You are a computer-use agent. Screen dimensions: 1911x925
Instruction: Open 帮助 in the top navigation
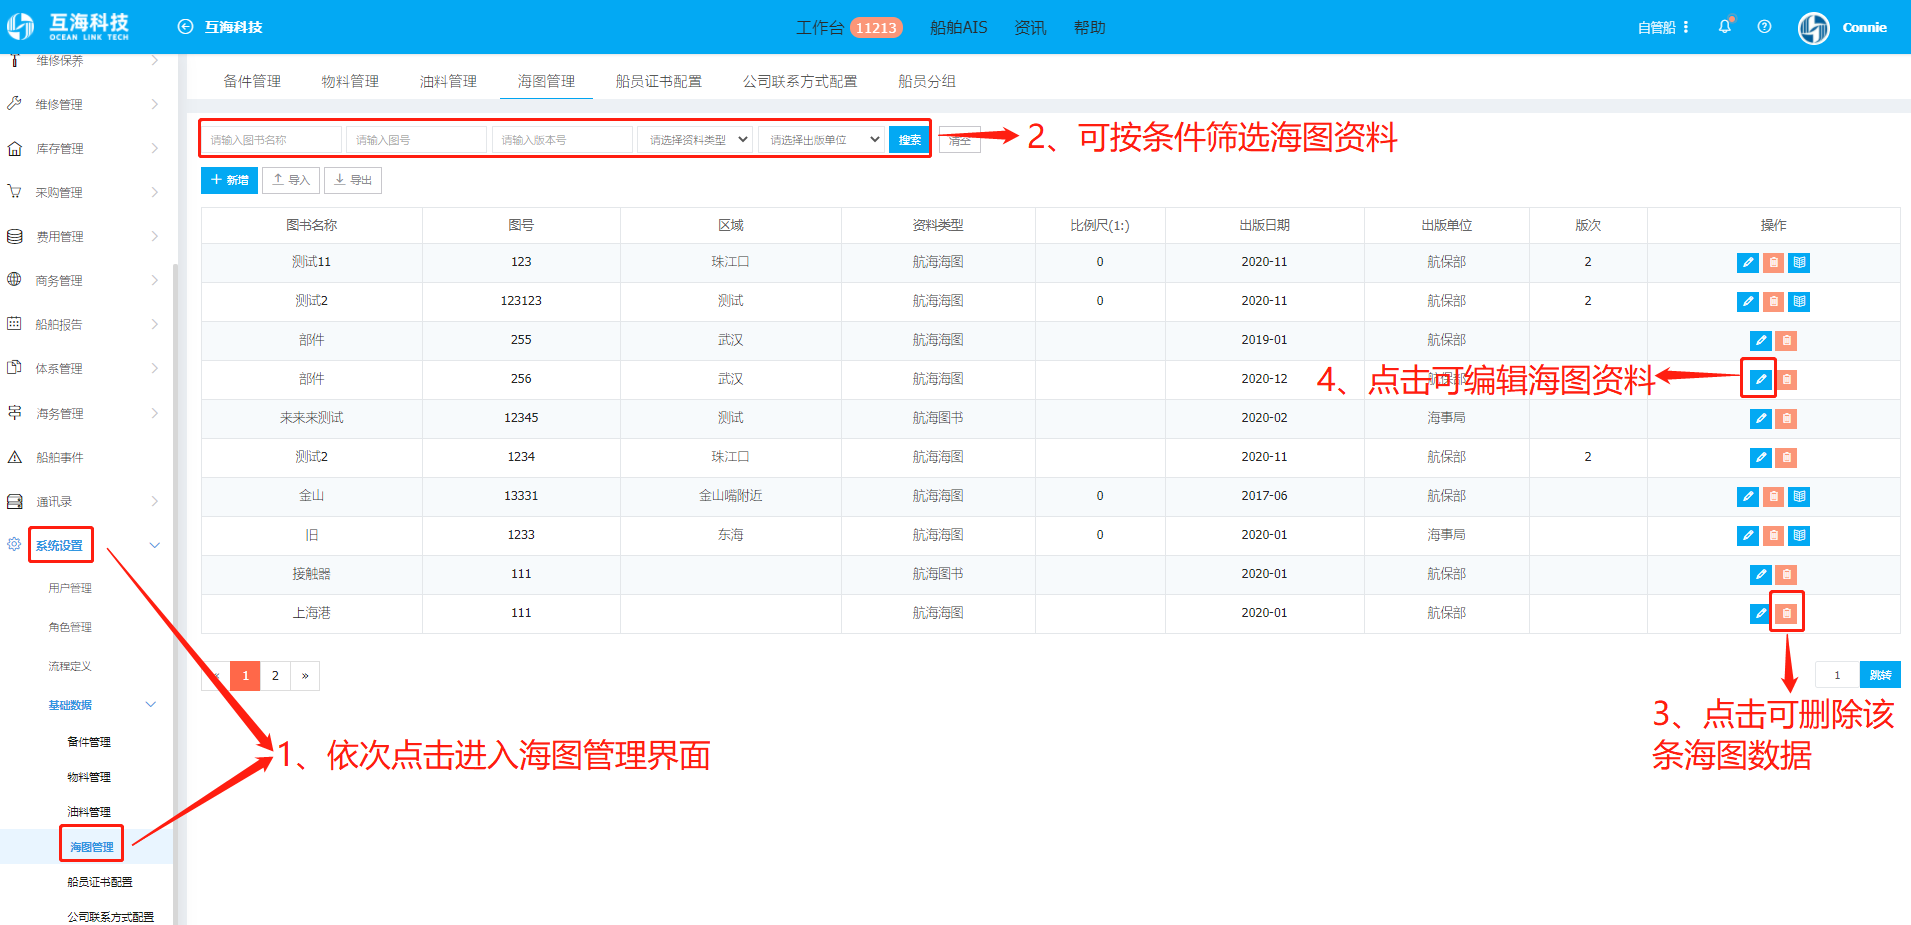click(x=1089, y=27)
